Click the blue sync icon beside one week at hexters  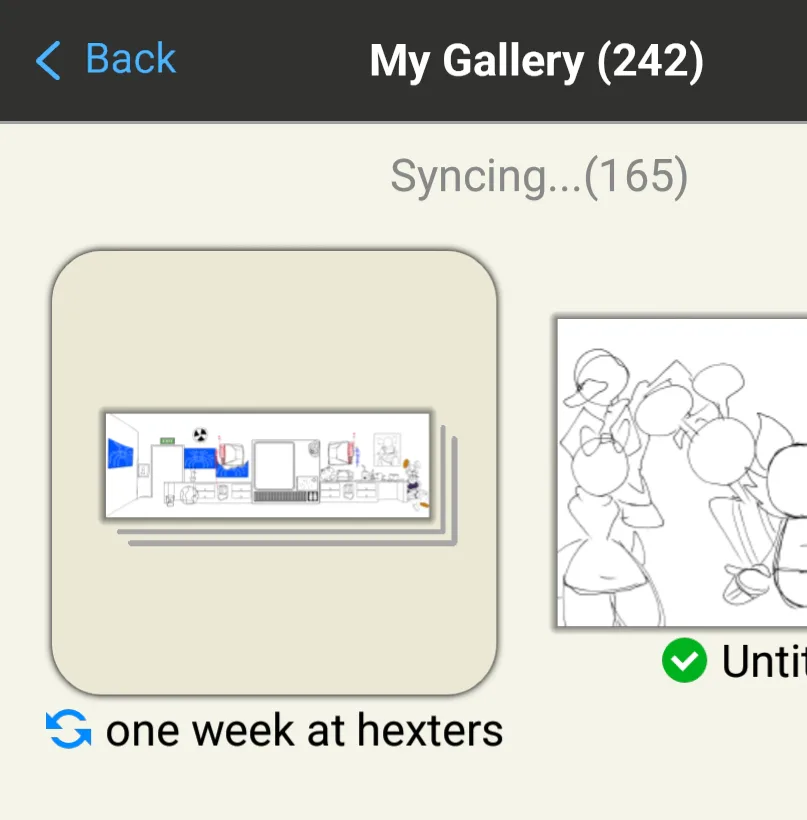point(68,729)
